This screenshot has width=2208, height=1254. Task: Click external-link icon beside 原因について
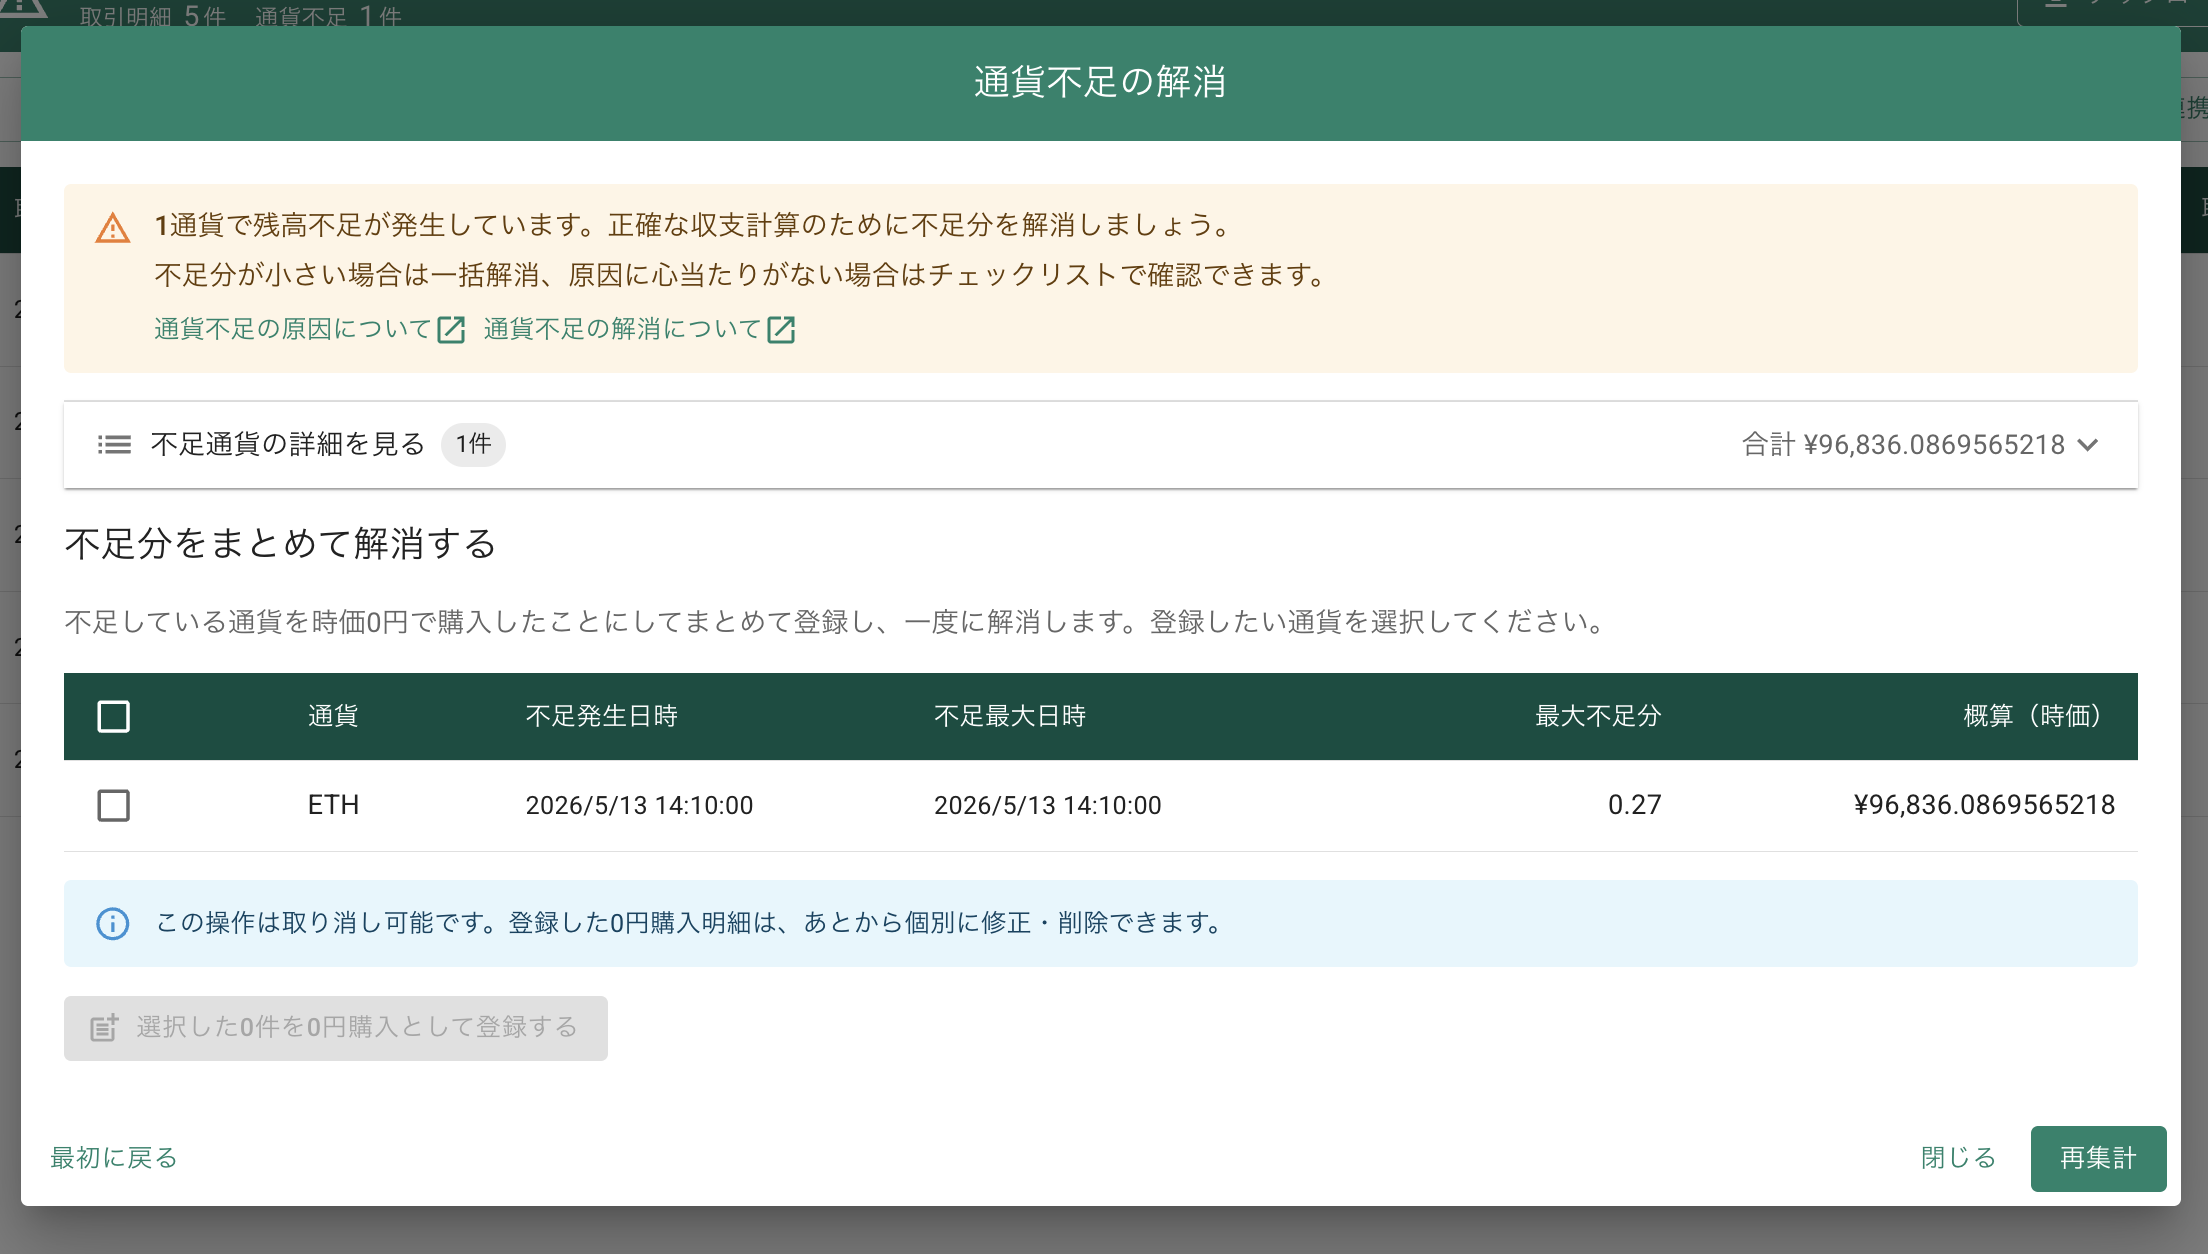[452, 329]
